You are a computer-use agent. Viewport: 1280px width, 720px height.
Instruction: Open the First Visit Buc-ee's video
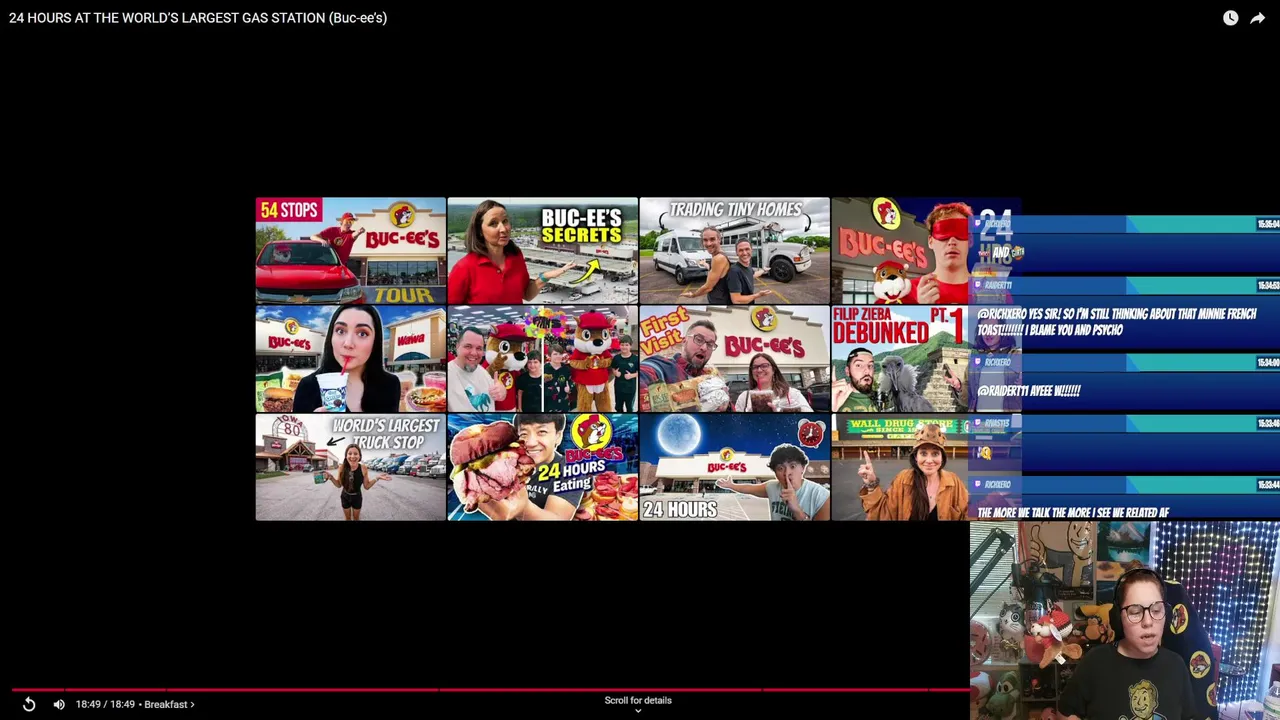[x=734, y=359]
